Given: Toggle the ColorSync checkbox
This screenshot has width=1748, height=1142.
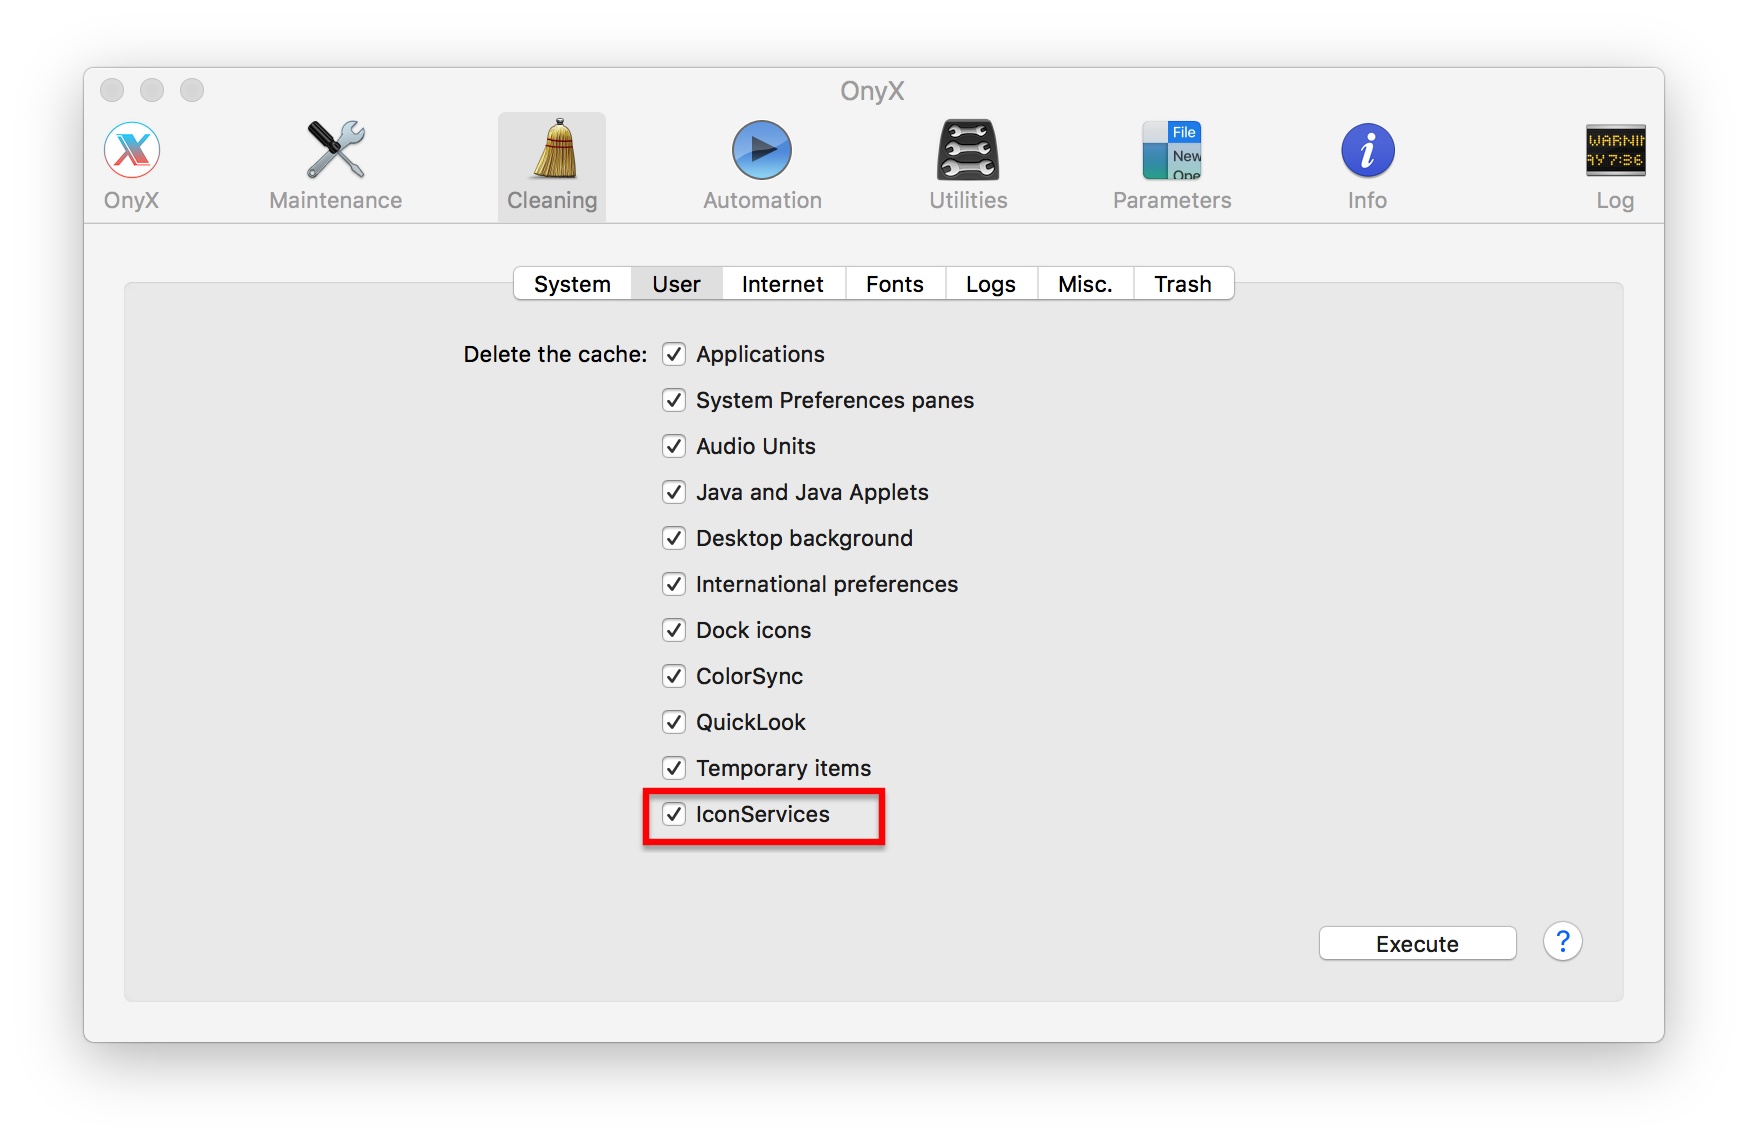Looking at the screenshot, I should point(674,676).
